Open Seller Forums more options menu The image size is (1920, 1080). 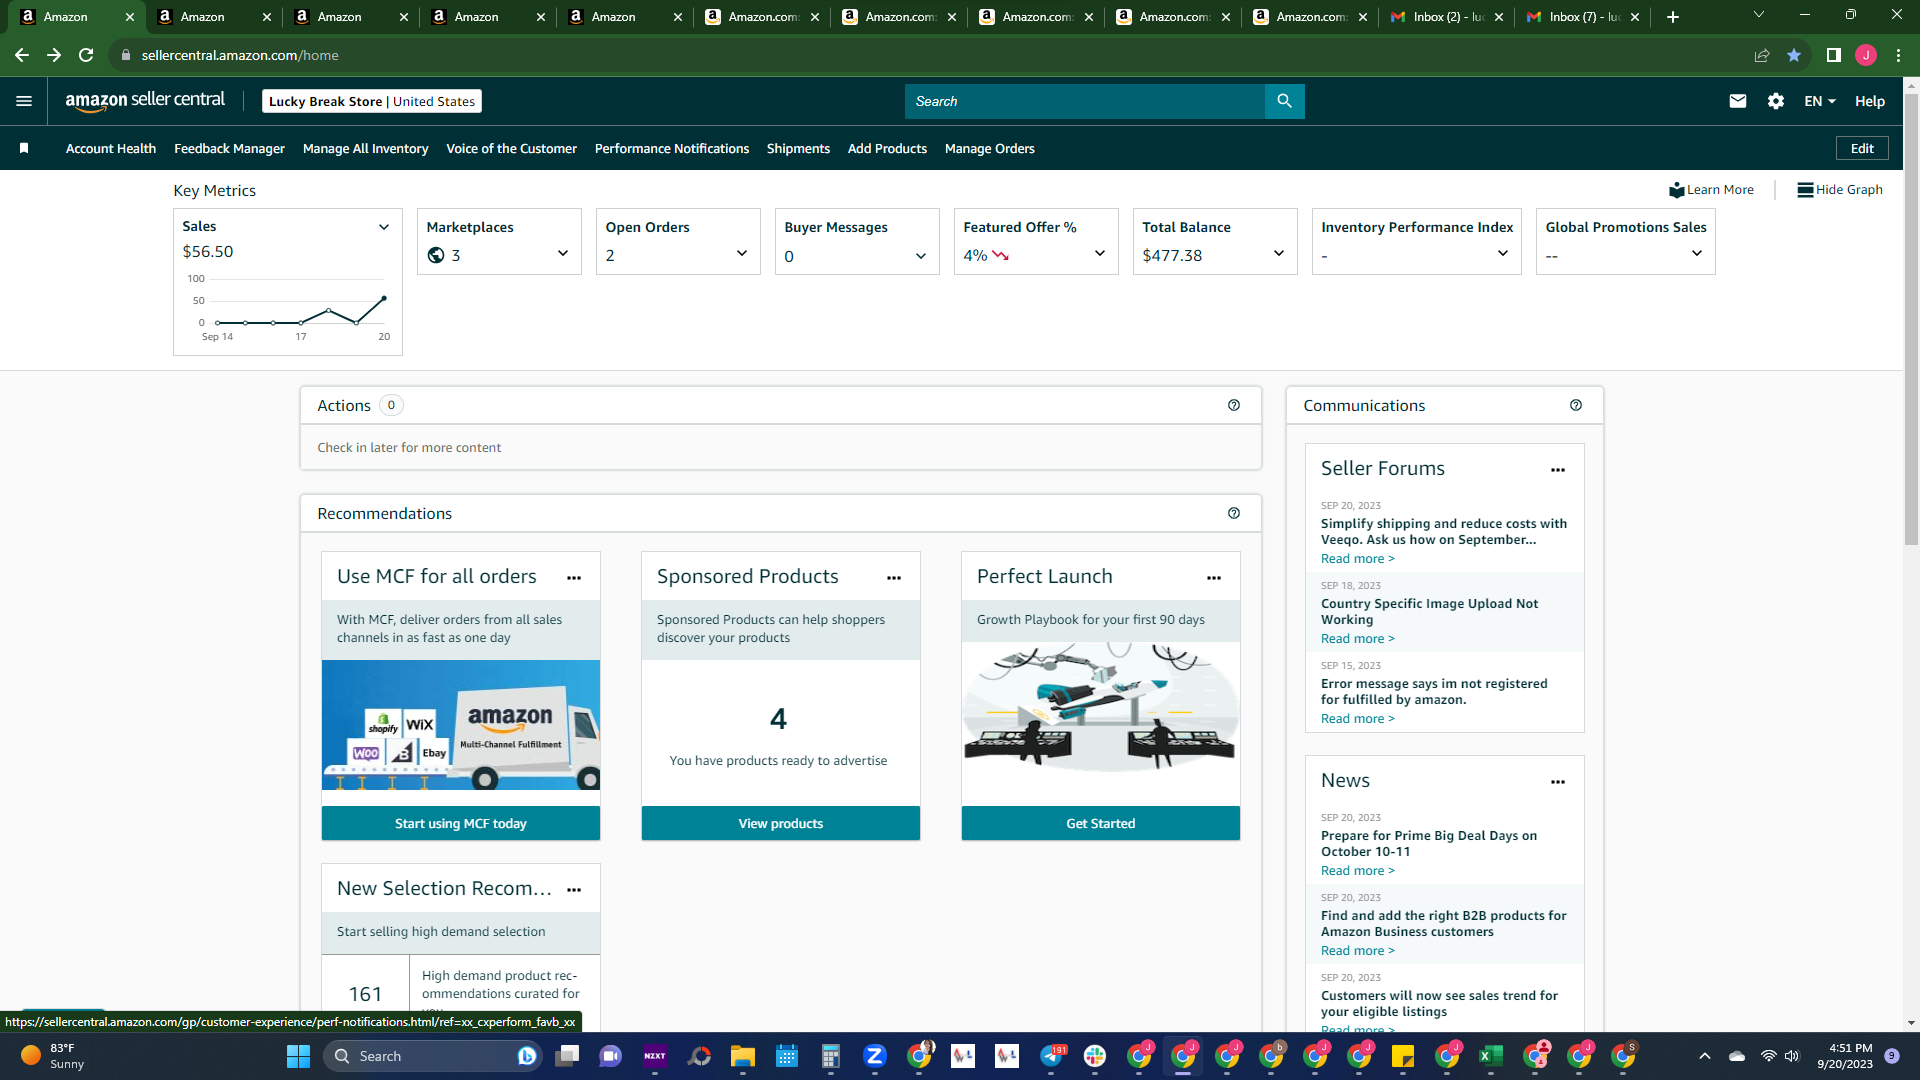[1558, 470]
